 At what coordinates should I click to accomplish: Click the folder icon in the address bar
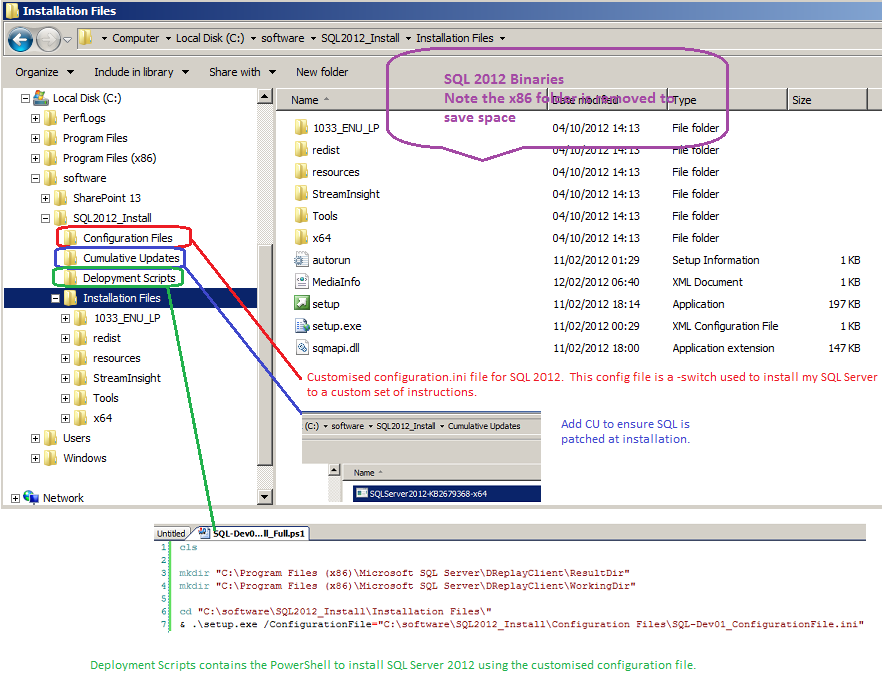click(x=86, y=38)
